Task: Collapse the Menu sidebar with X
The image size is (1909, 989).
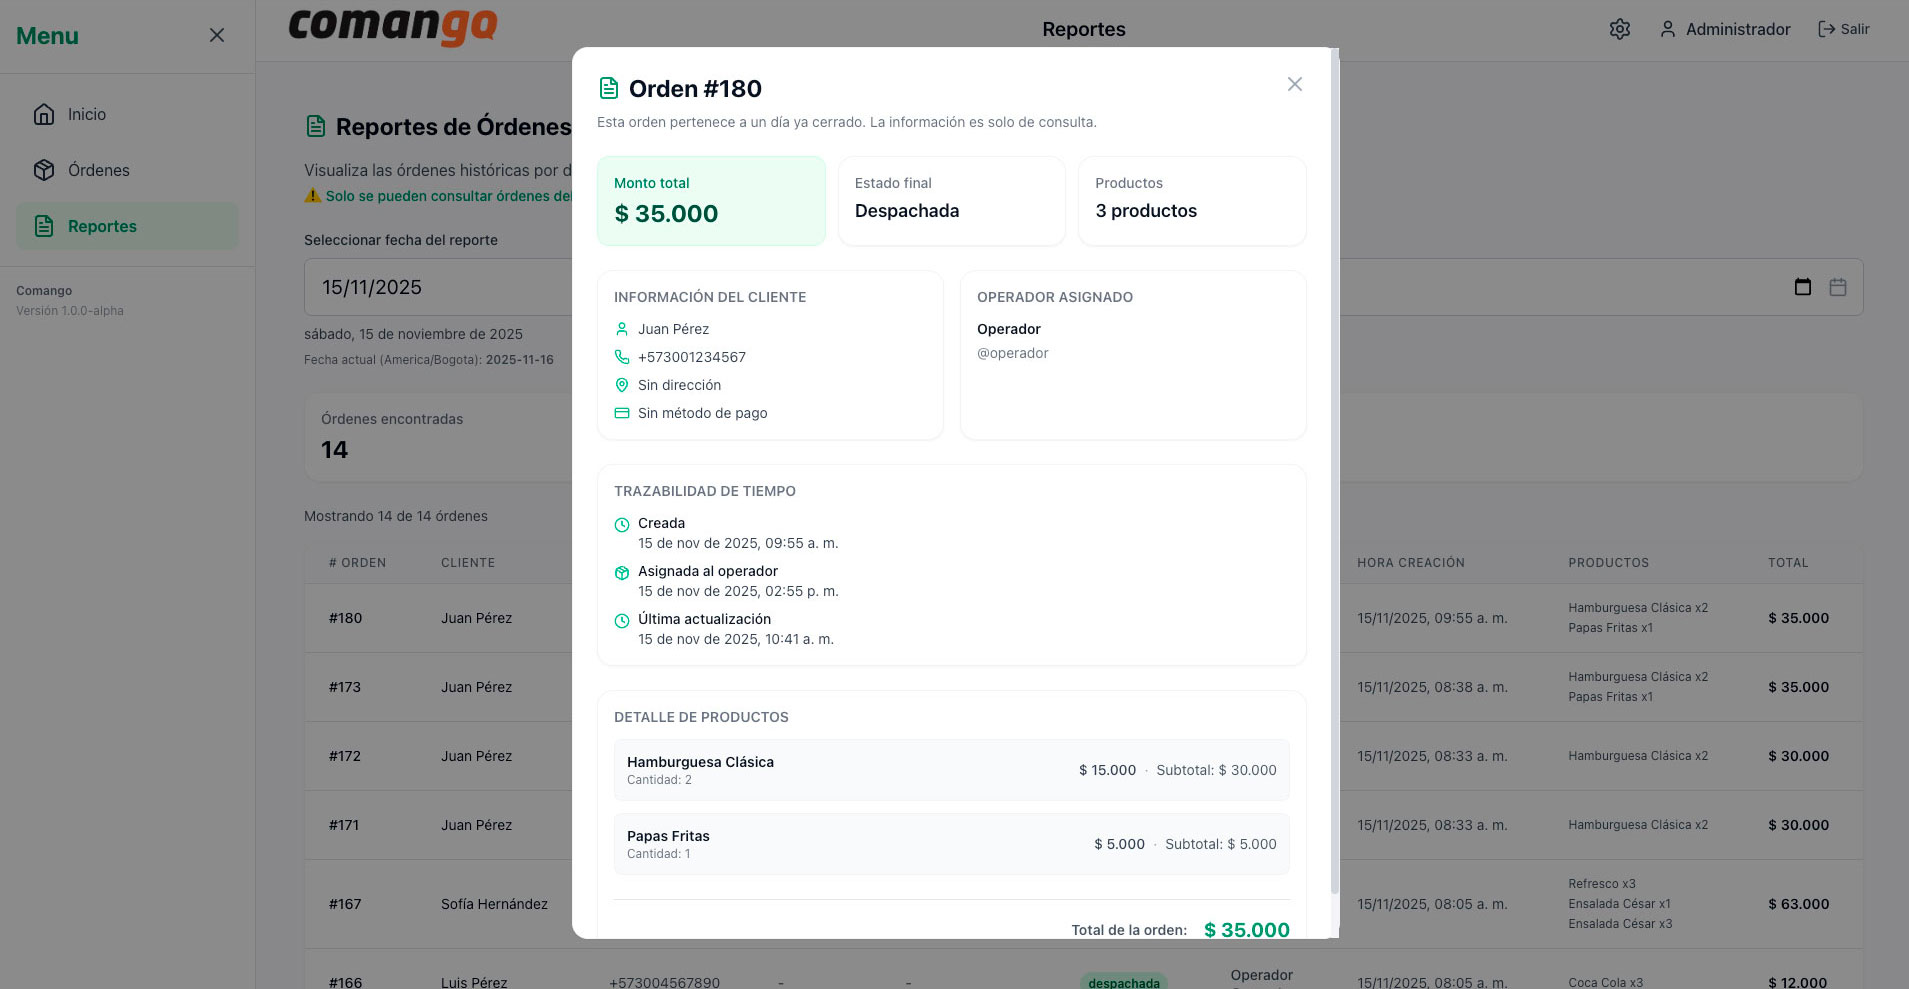Action: click(x=216, y=35)
